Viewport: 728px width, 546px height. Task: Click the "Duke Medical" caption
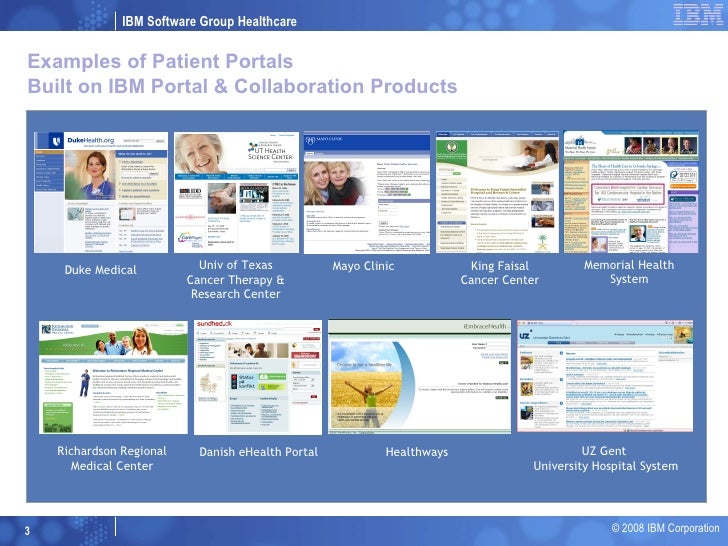(x=100, y=270)
